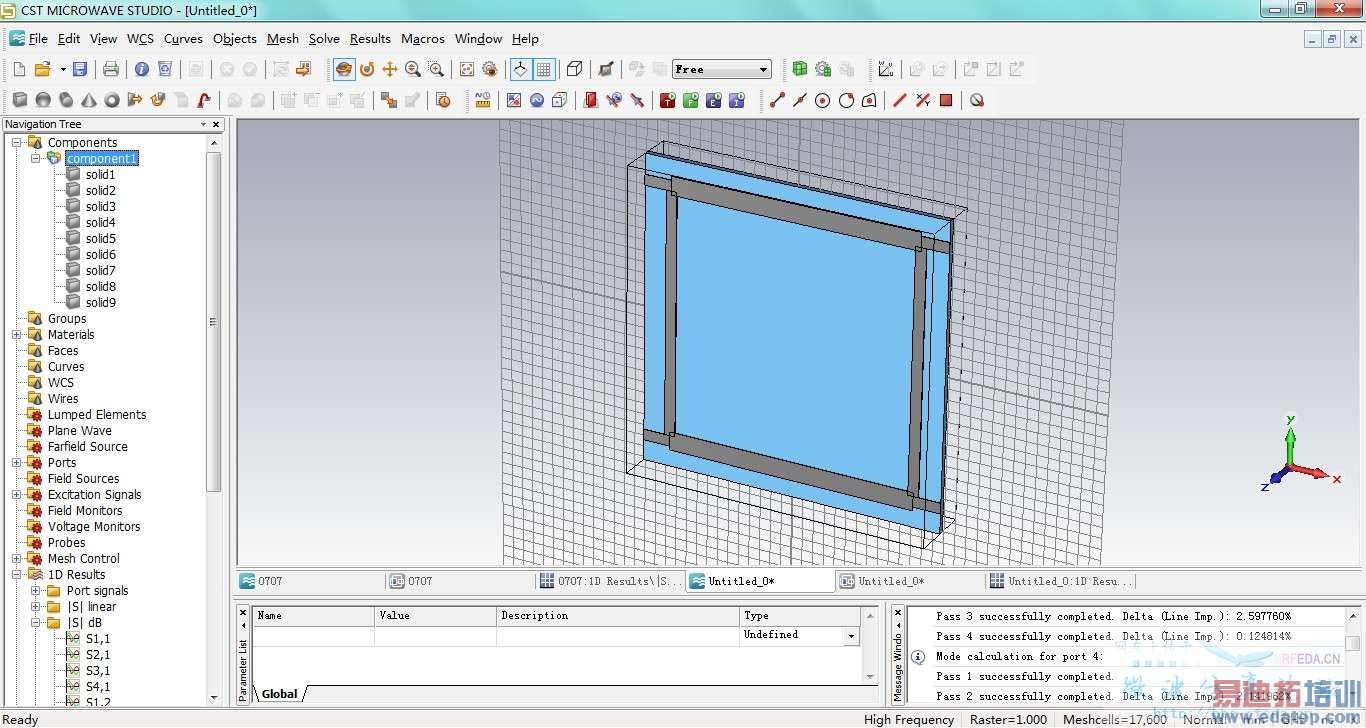Create a Sphere solid
This screenshot has width=1366, height=728.
point(43,100)
